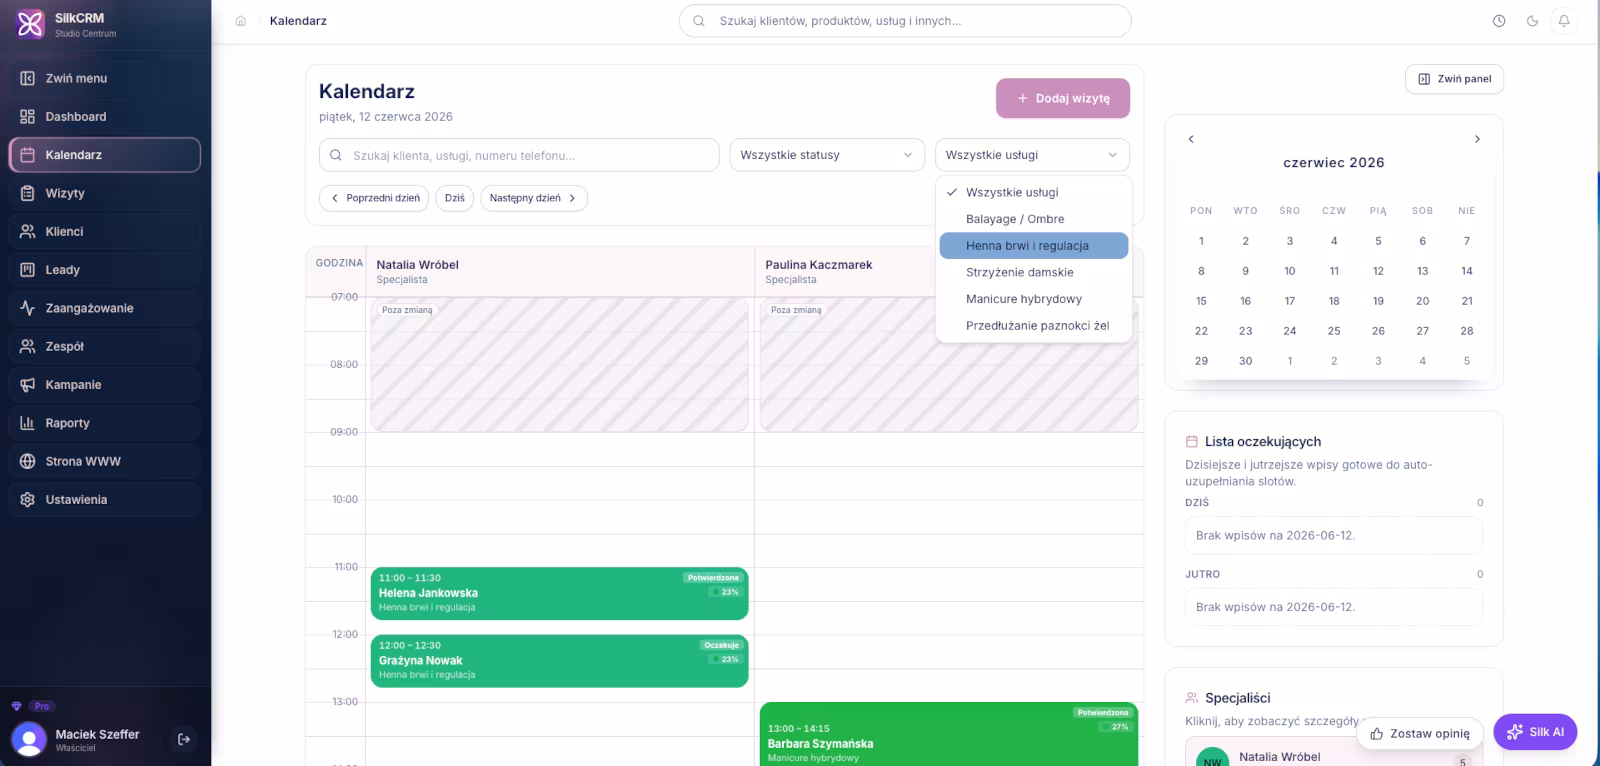Go to Zespół page
The width and height of the screenshot is (1600, 766).
coord(105,346)
